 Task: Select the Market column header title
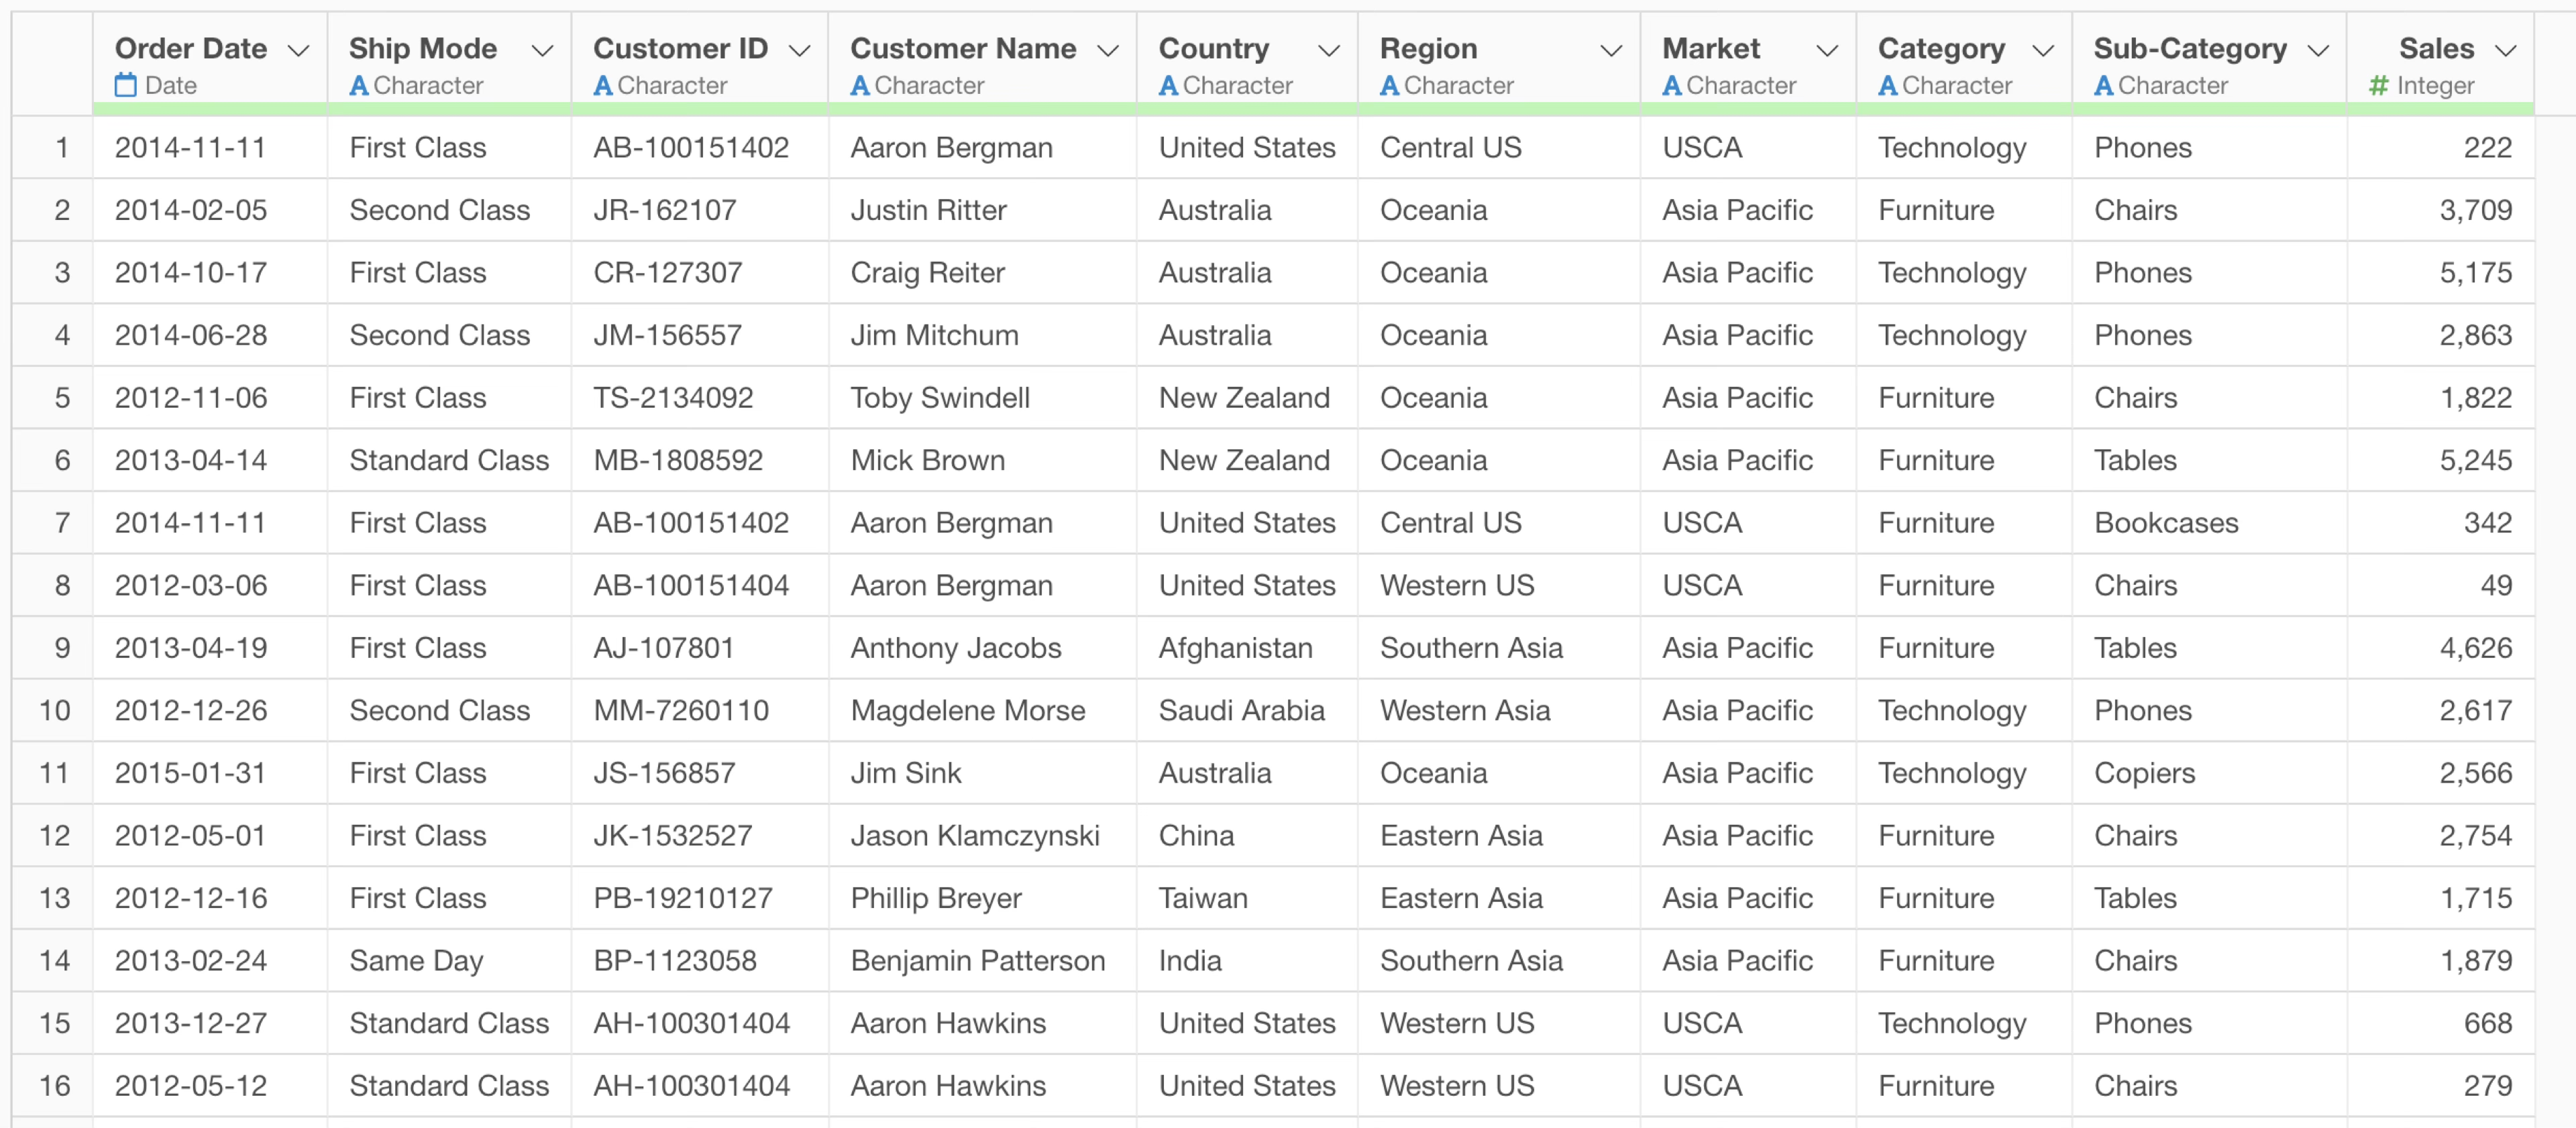point(1711,48)
